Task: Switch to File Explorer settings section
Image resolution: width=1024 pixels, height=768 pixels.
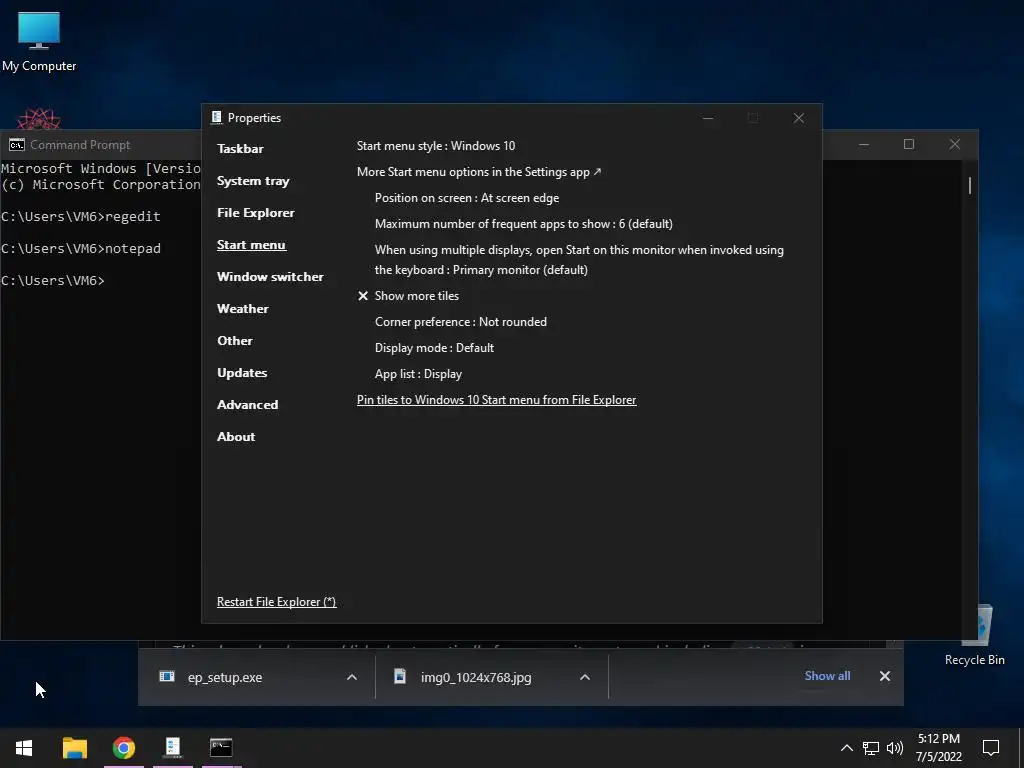Action: [x=255, y=213]
